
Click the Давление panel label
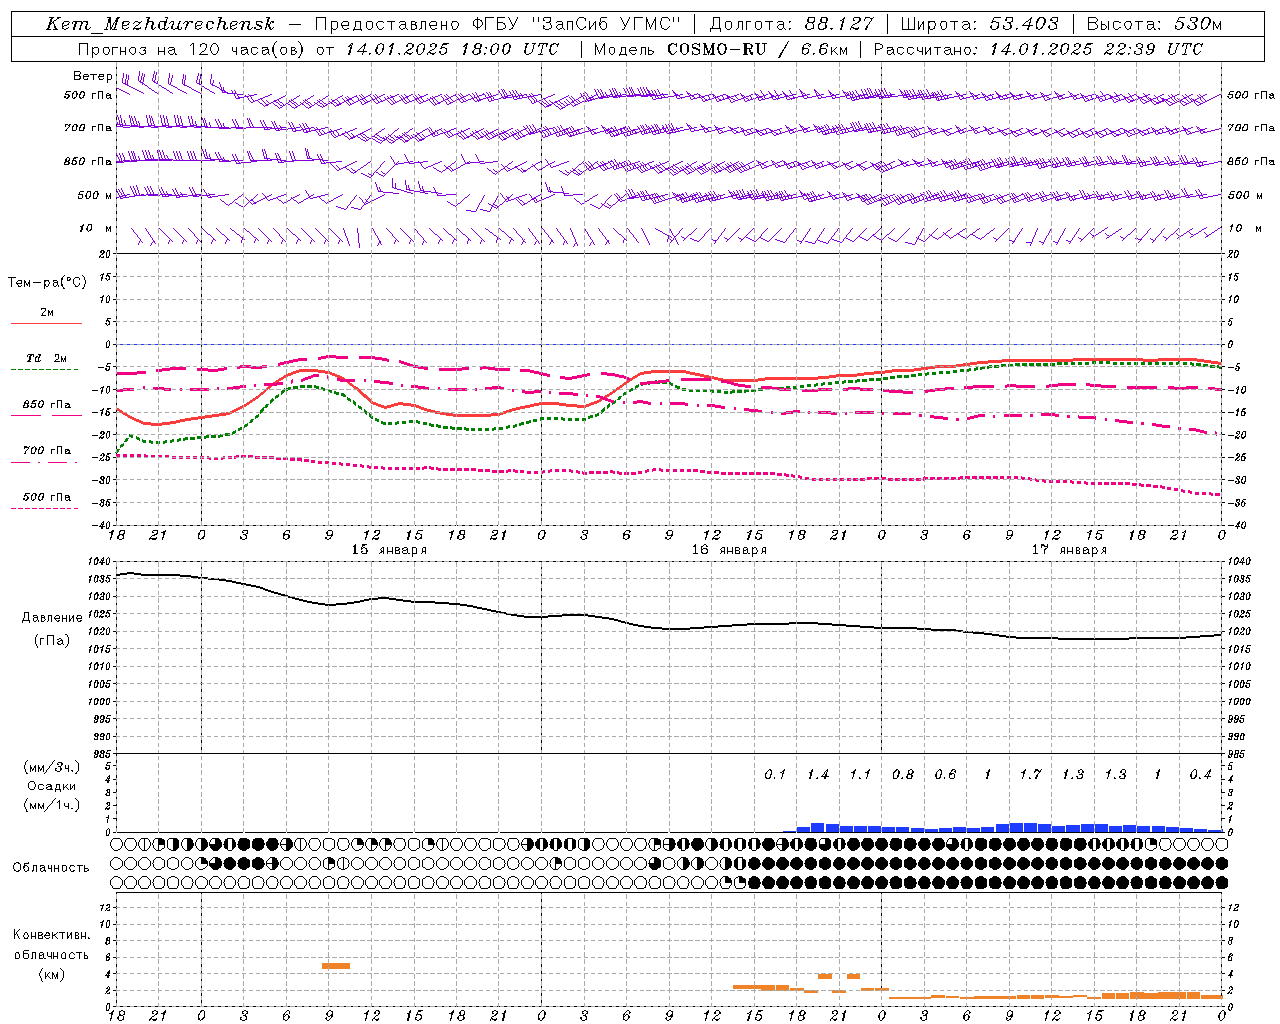[x=52, y=618]
